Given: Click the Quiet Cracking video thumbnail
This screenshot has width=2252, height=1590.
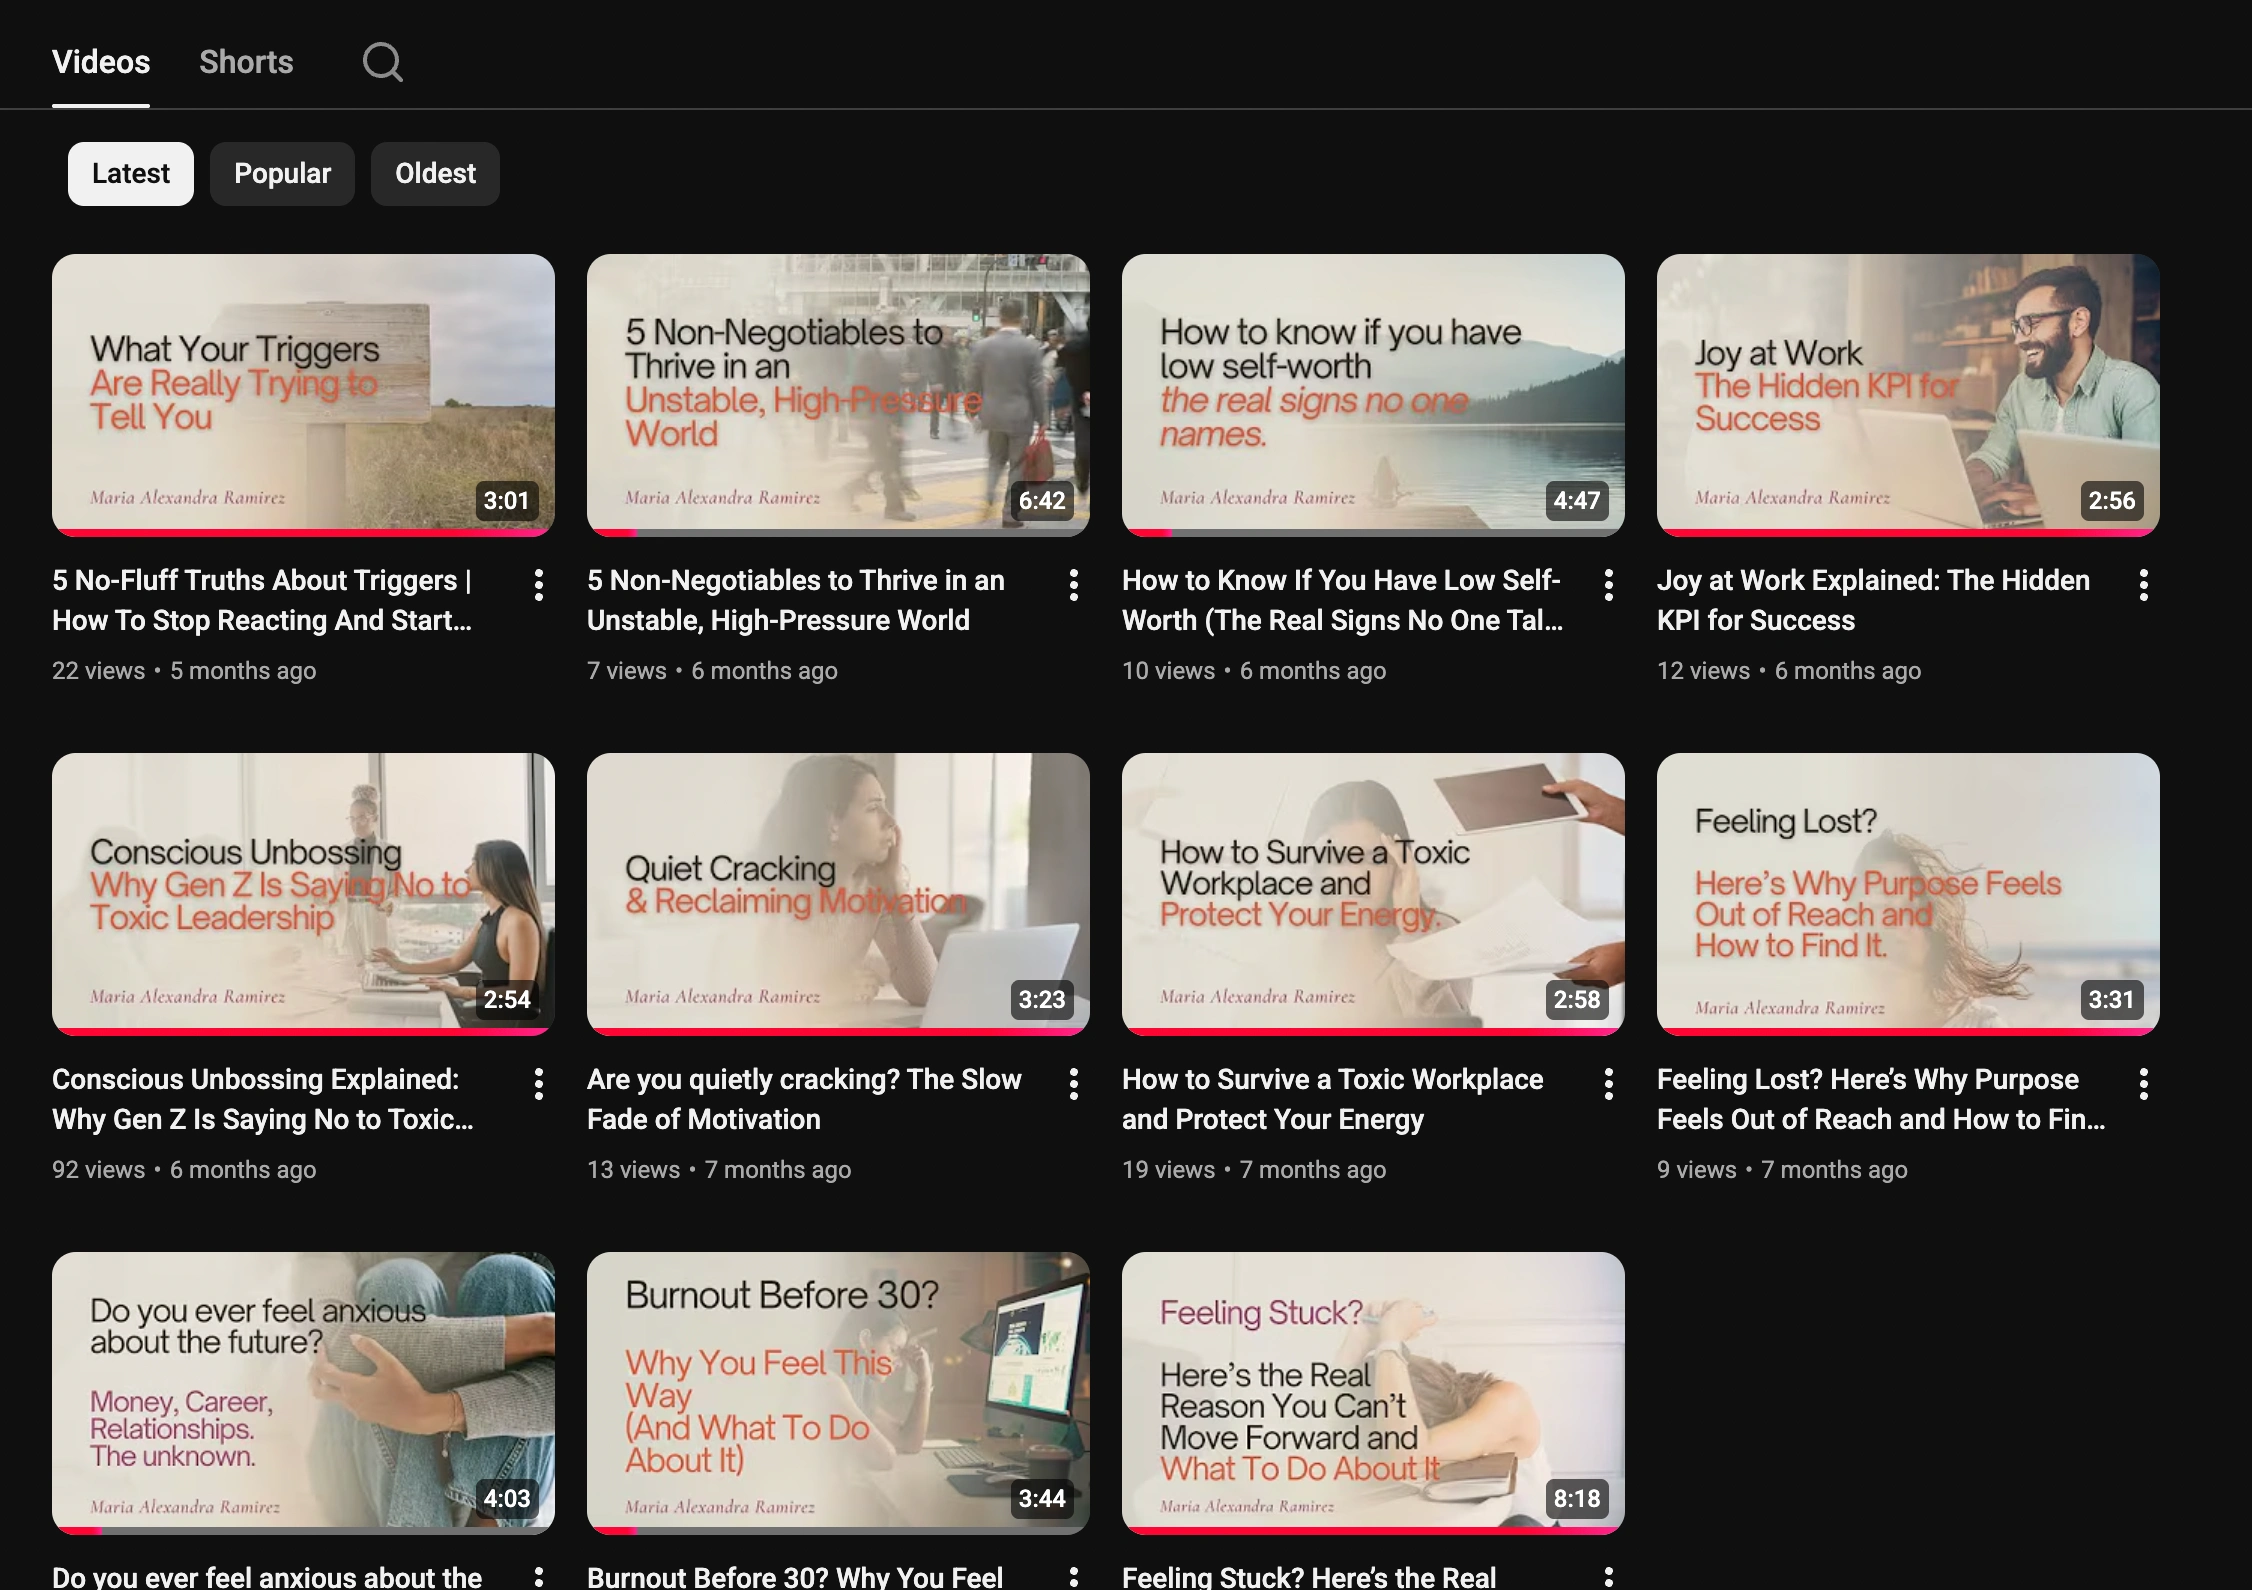Looking at the screenshot, I should [x=838, y=893].
